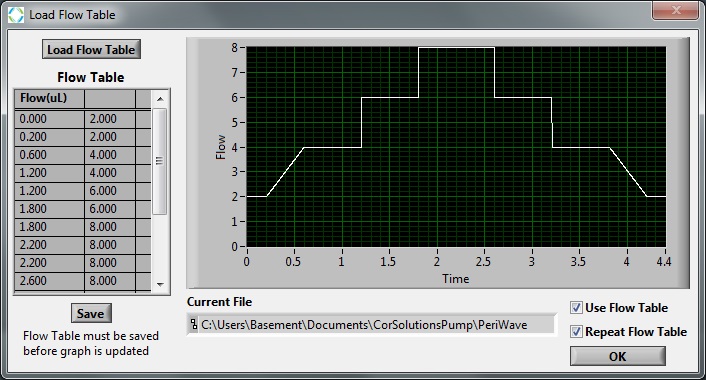Click the path browse icon in Current File field

pyautogui.click(x=194, y=324)
